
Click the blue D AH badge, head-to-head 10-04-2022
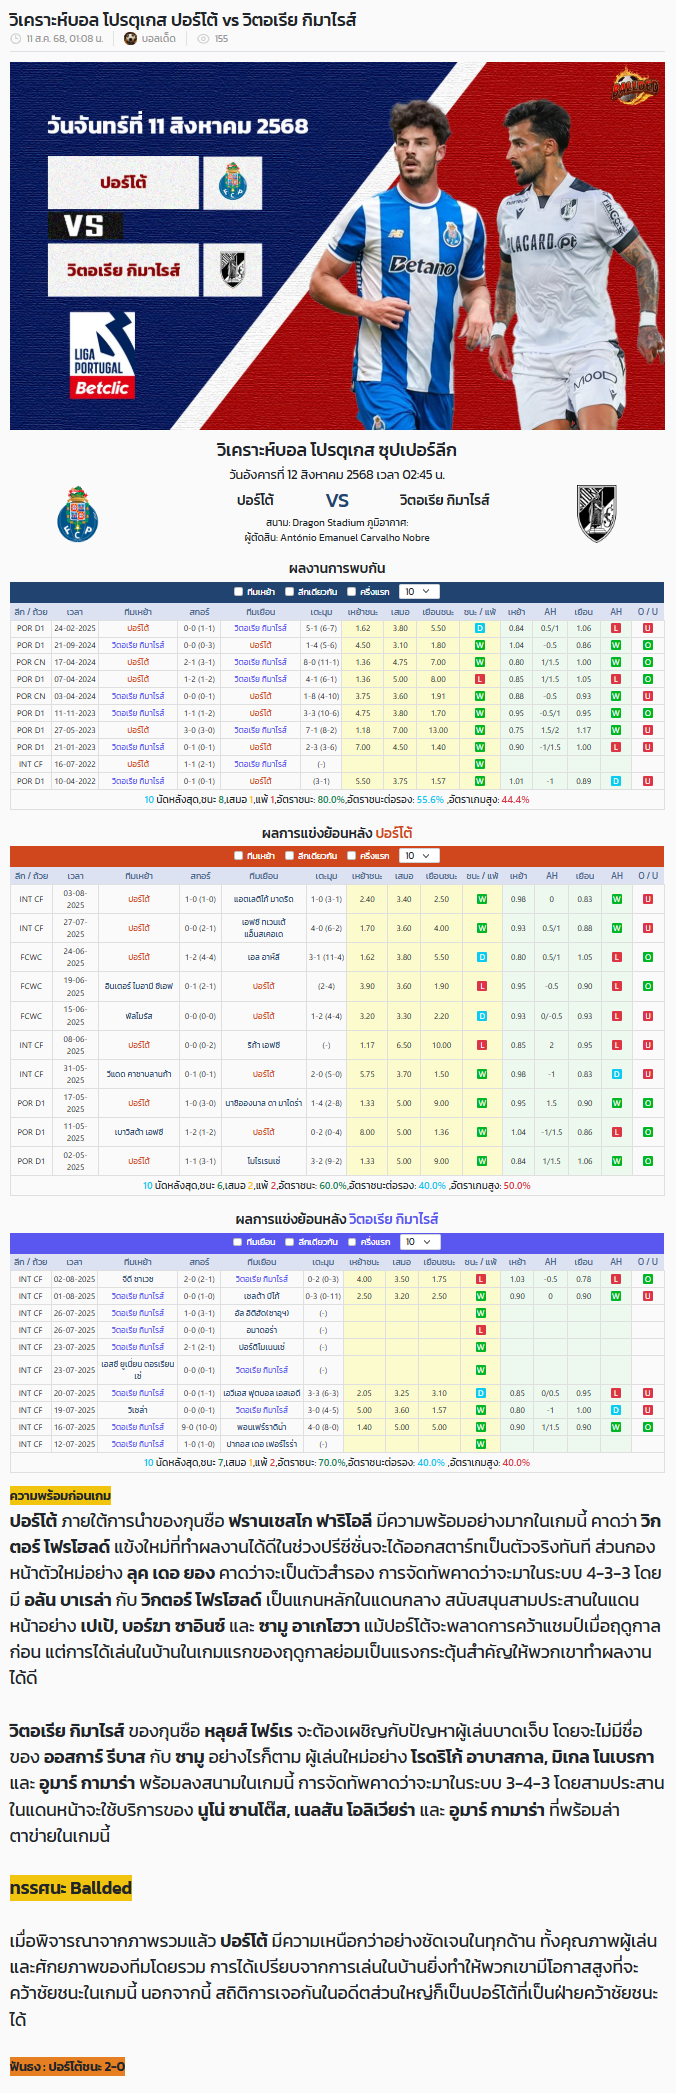[616, 781]
